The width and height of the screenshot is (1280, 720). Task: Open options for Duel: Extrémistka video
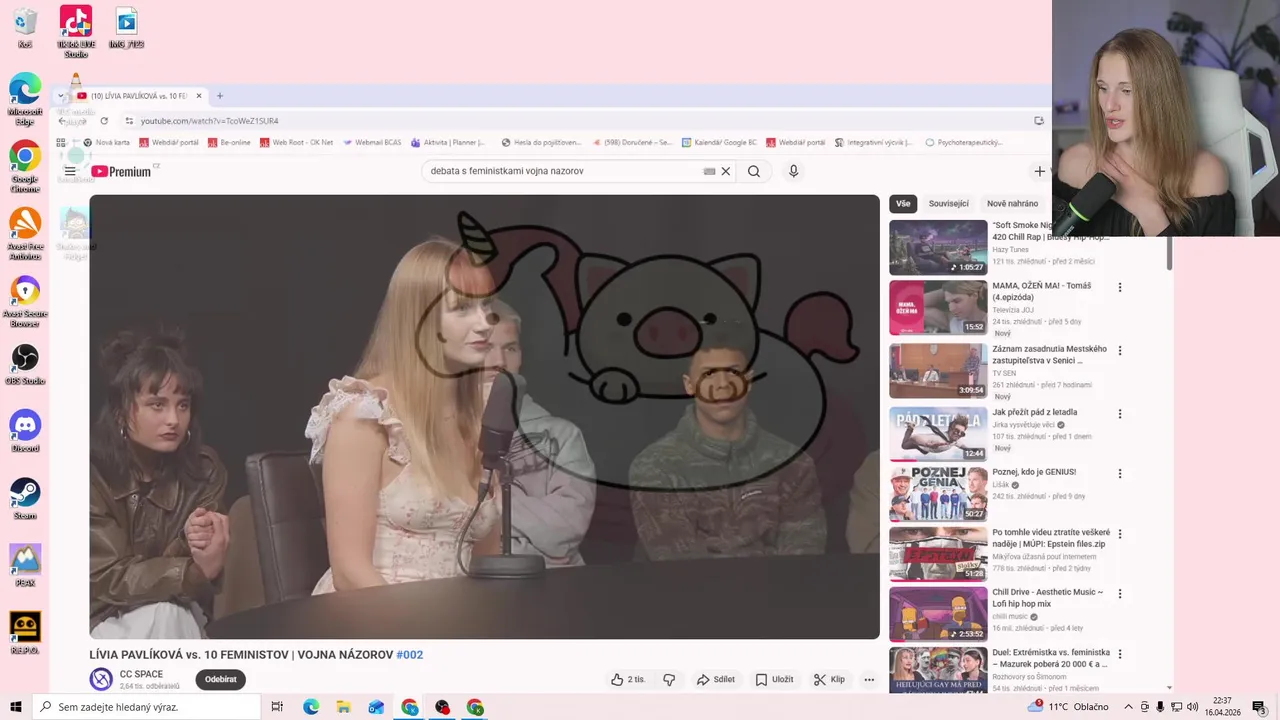[1120, 654]
